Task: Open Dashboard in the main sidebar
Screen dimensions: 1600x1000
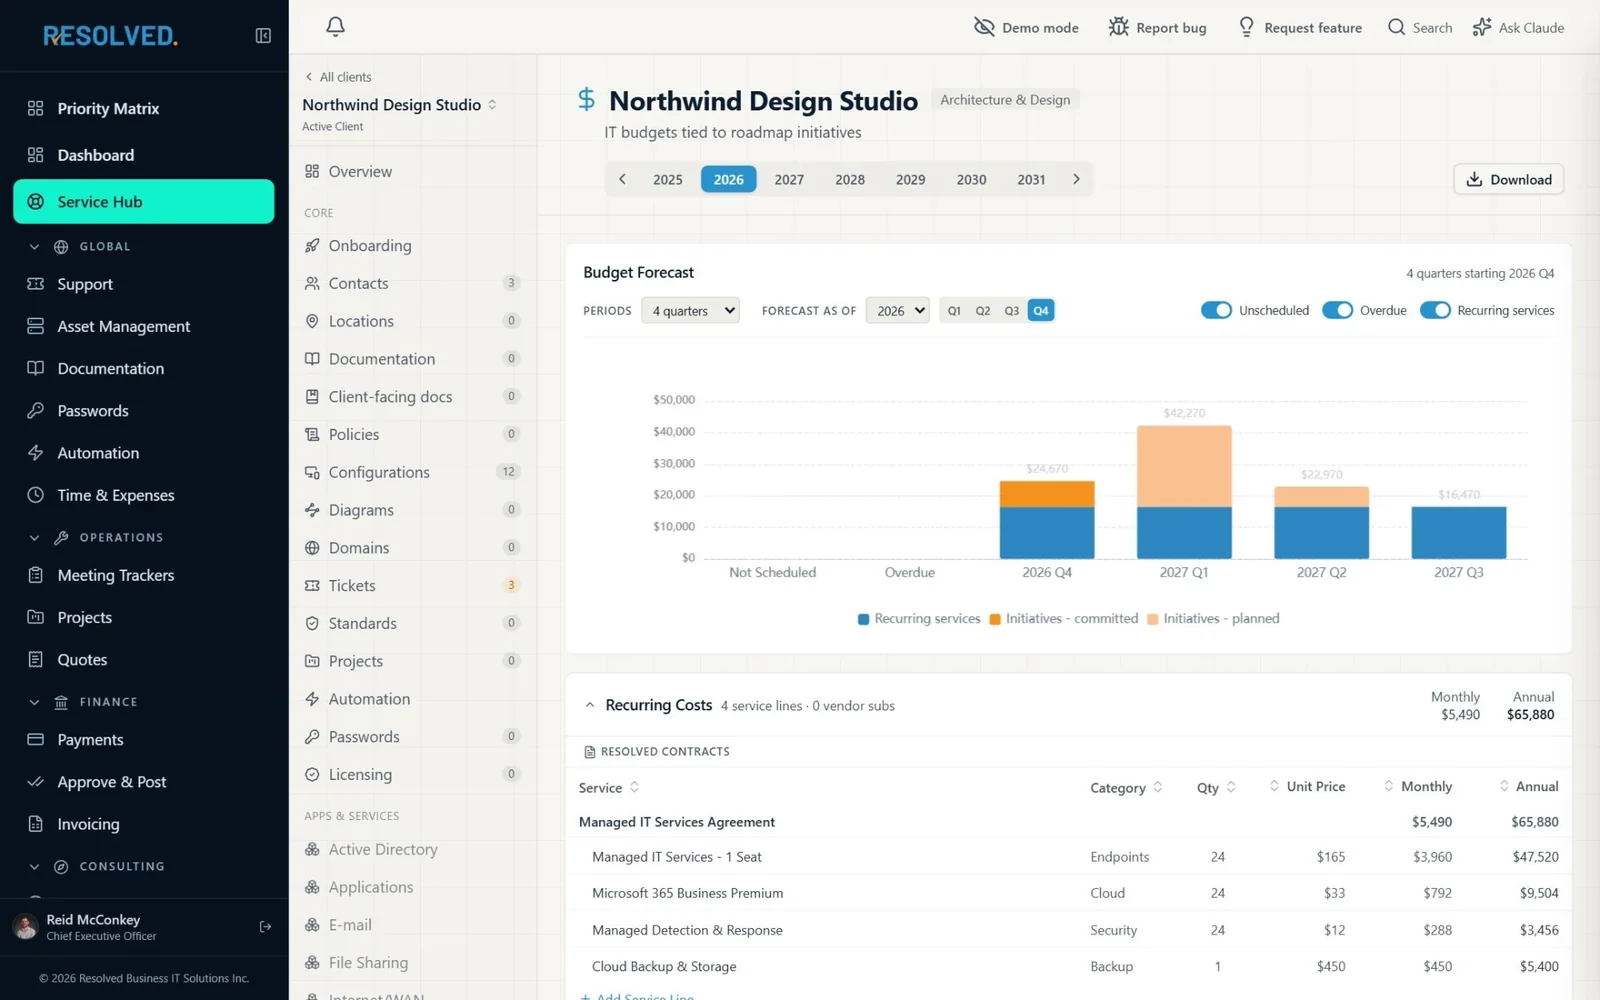Action: (x=144, y=155)
